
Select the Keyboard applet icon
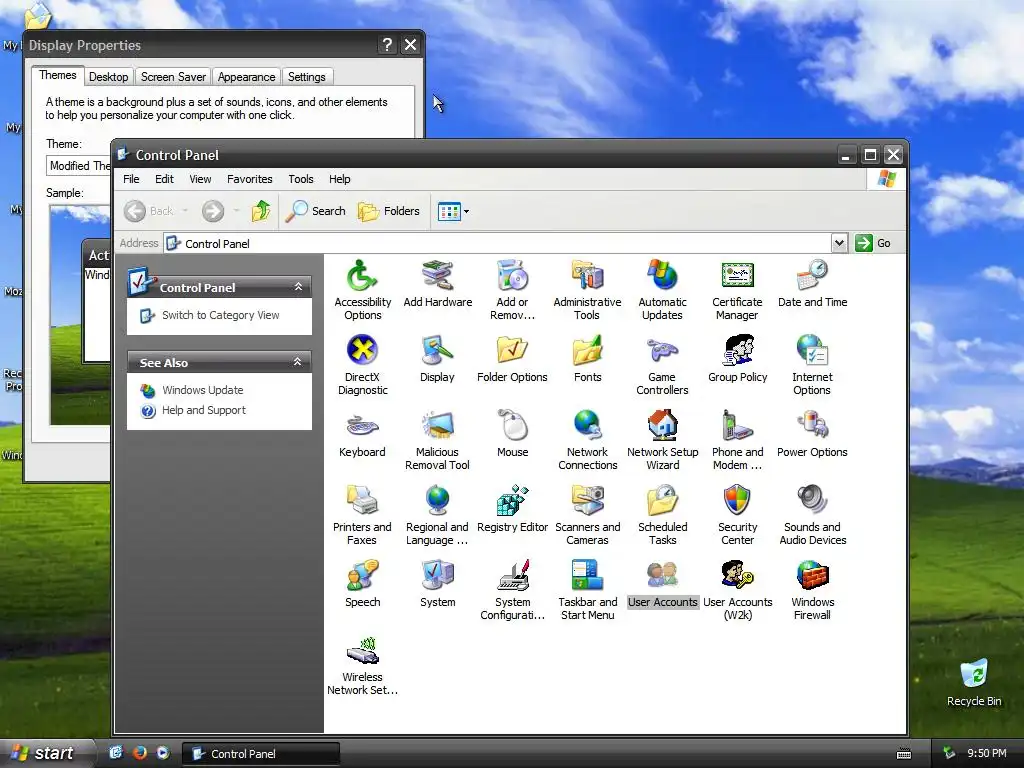click(x=362, y=426)
